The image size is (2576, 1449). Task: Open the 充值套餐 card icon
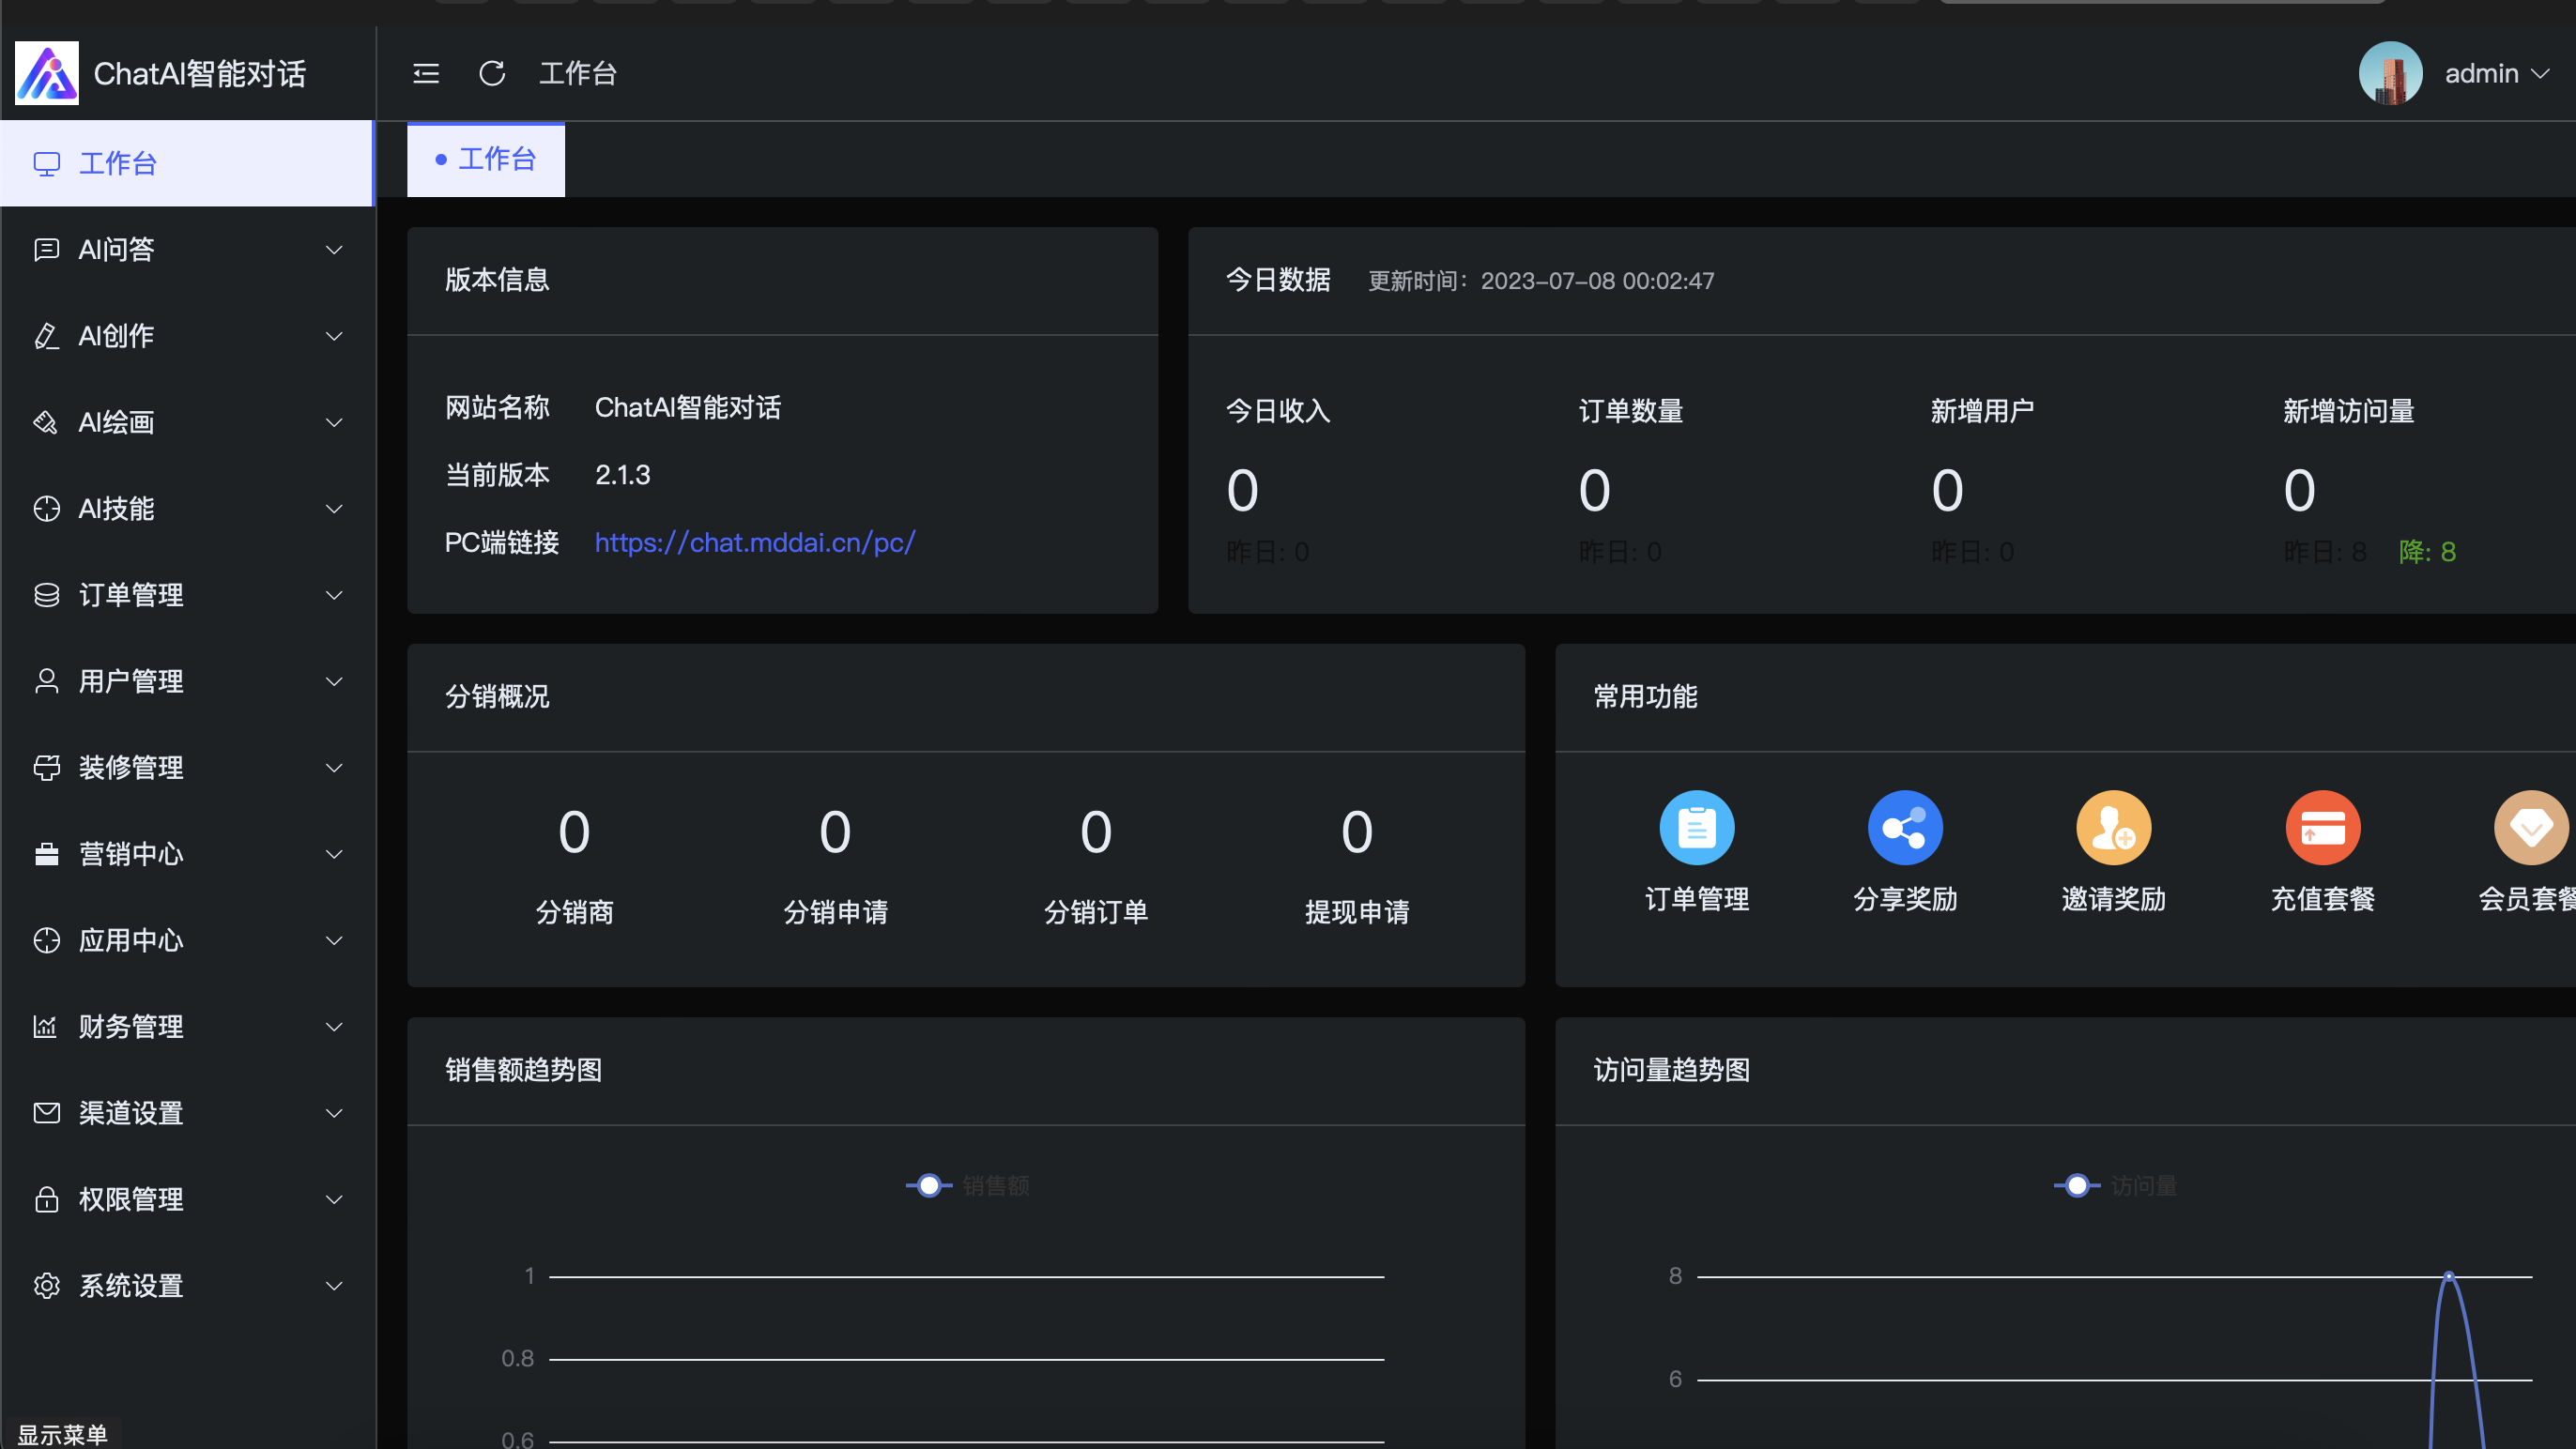tap(2322, 828)
